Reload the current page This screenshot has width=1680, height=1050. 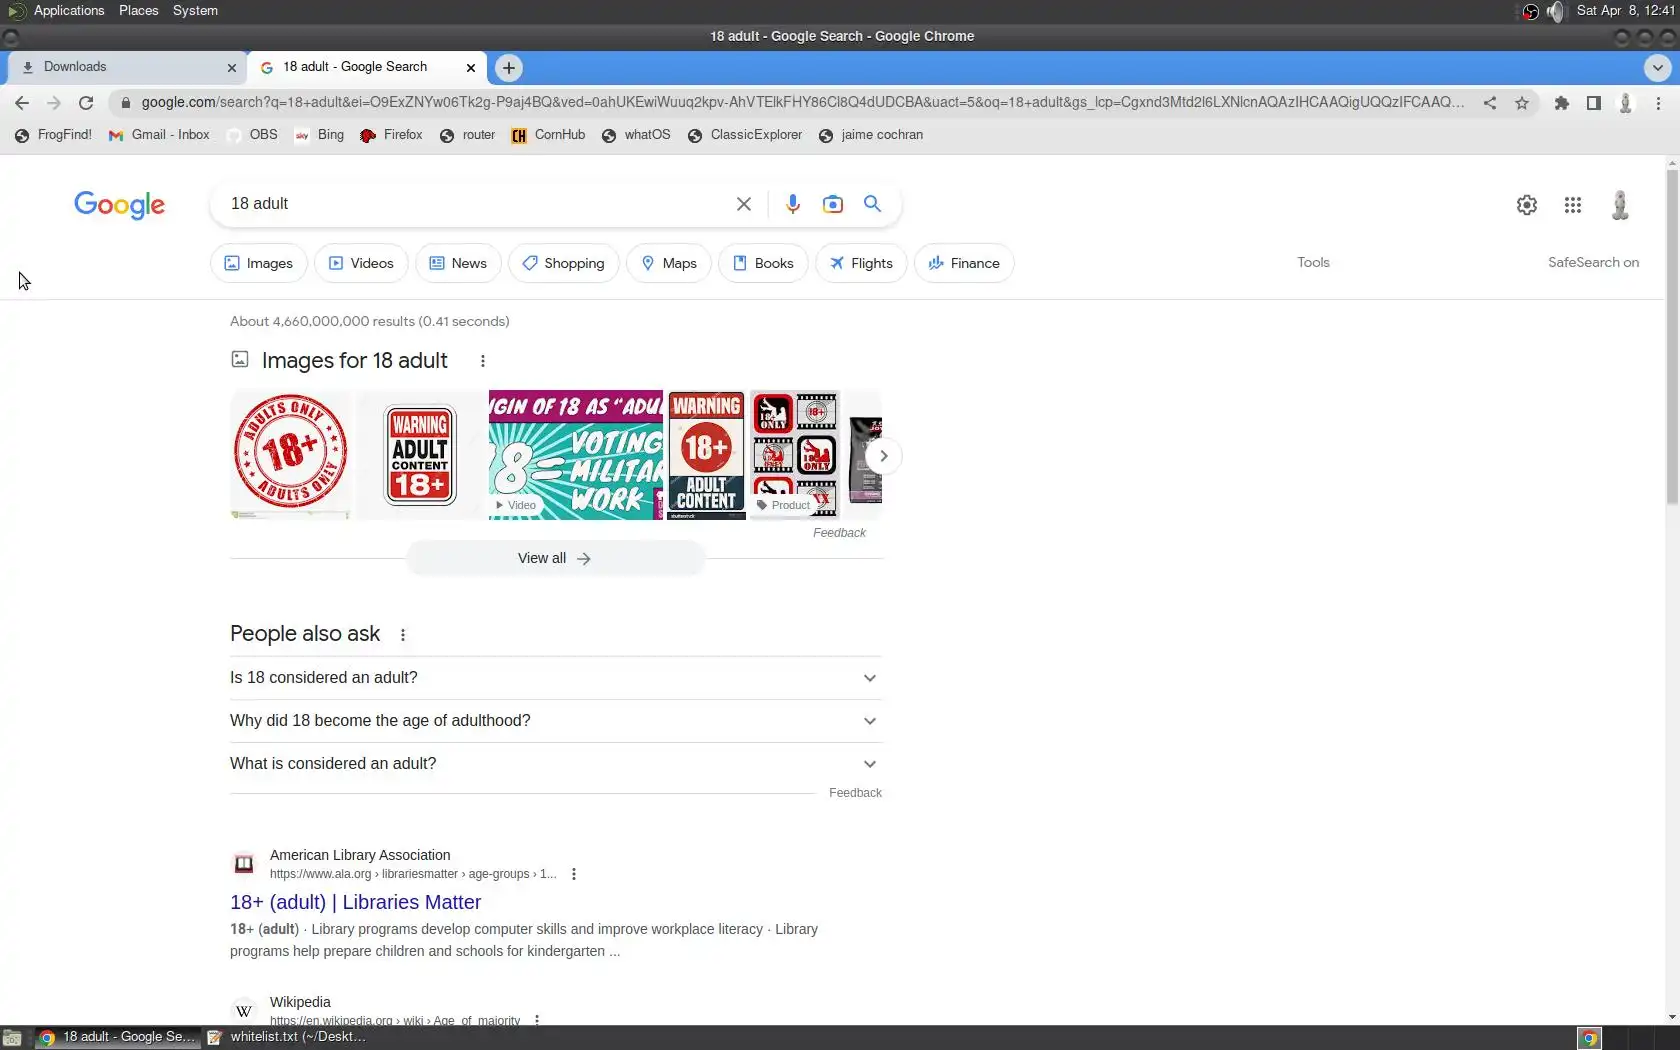click(86, 103)
